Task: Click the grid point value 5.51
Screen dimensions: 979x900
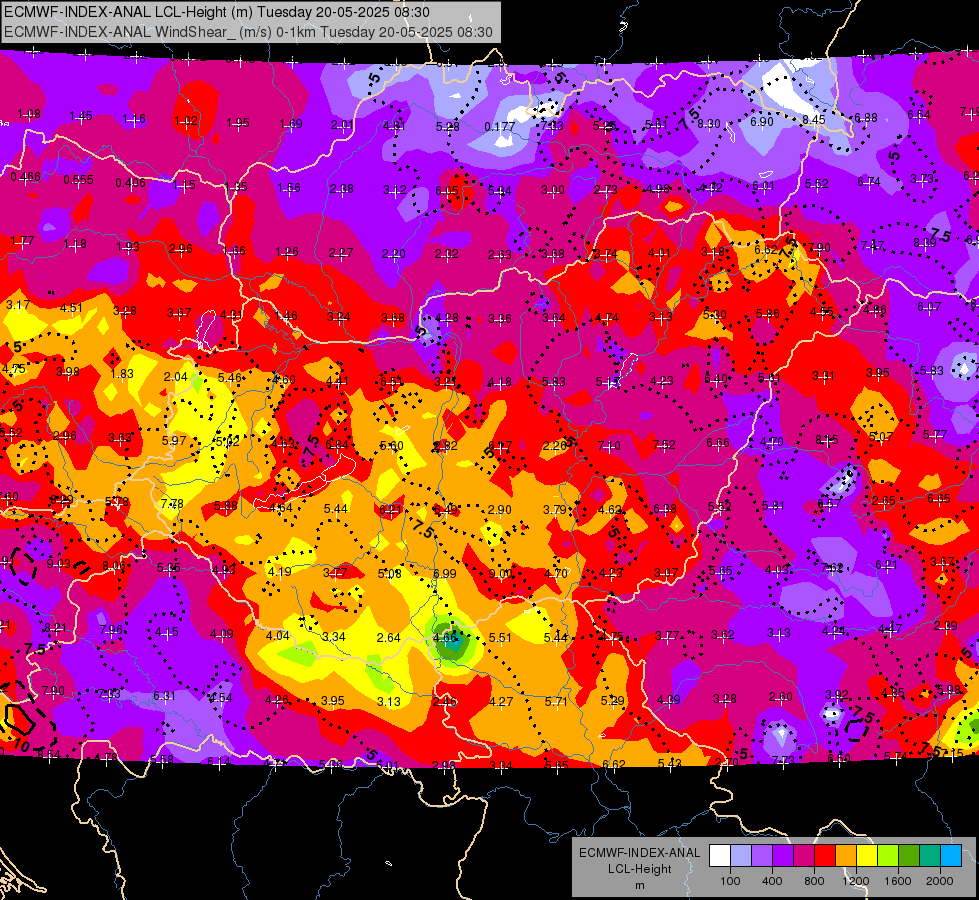Action: (x=500, y=638)
